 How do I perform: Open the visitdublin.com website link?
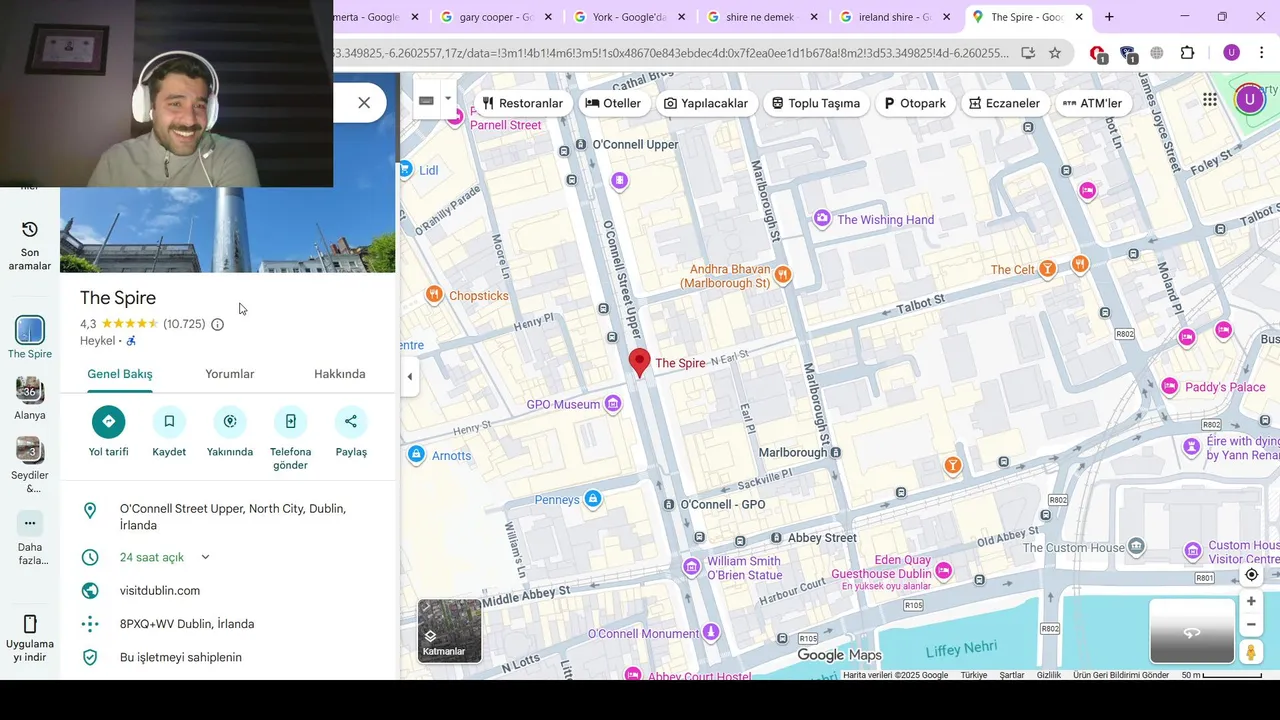coord(160,591)
